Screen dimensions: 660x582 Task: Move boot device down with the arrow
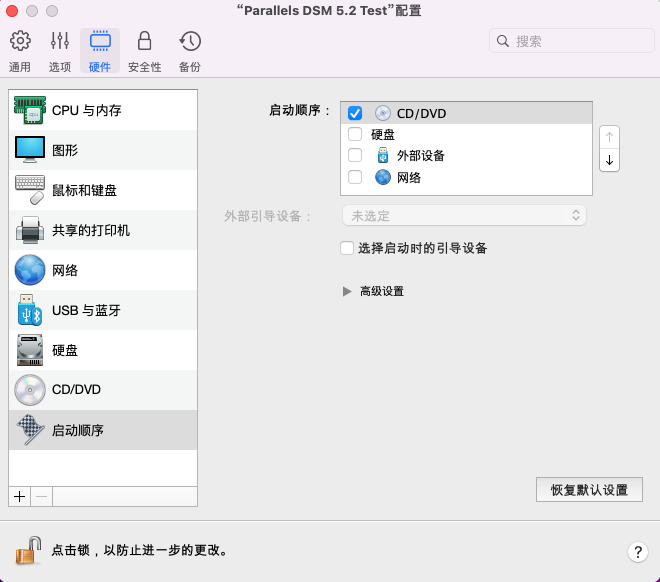click(609, 160)
